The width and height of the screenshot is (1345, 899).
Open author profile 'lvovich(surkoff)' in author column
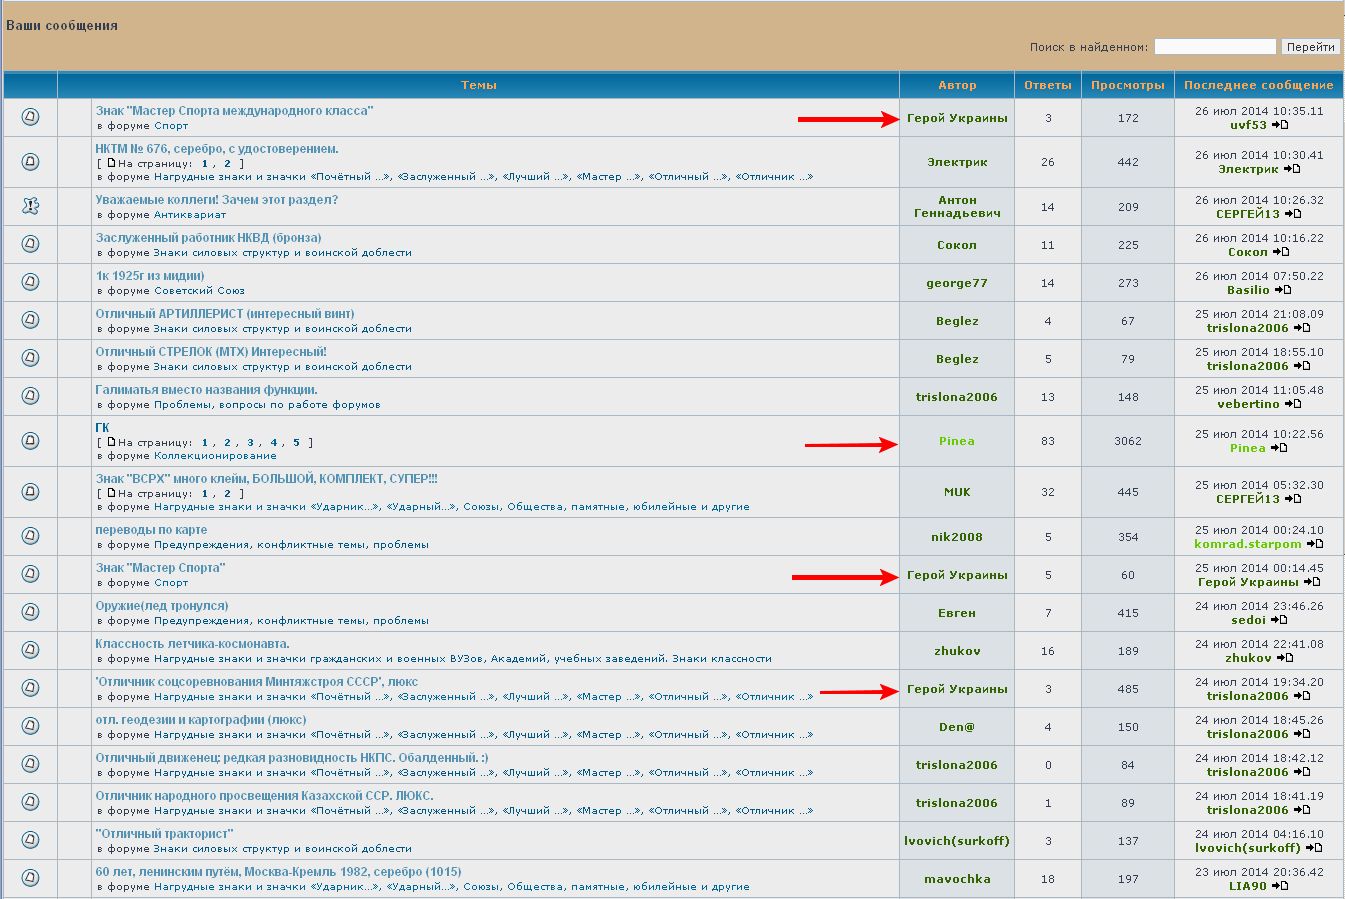[x=956, y=841]
